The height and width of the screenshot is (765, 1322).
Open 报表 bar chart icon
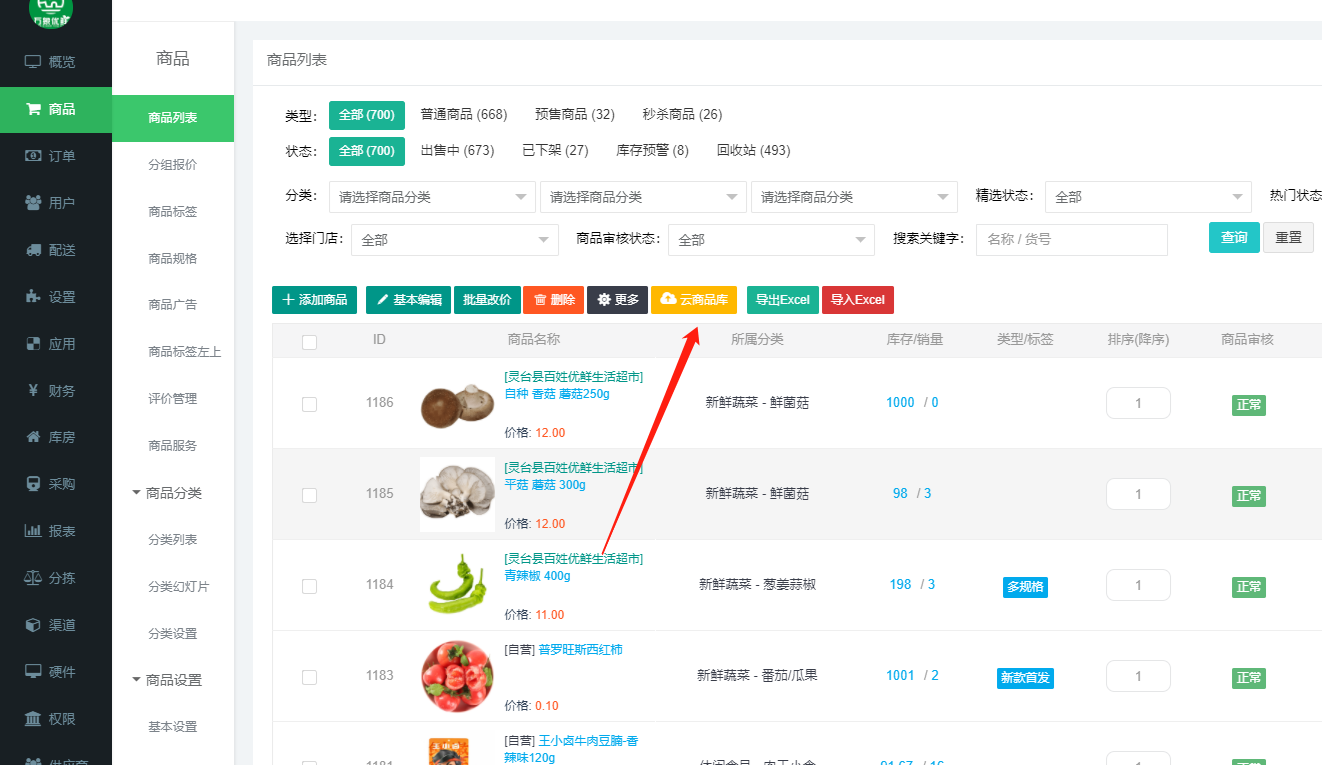[x=33, y=531]
